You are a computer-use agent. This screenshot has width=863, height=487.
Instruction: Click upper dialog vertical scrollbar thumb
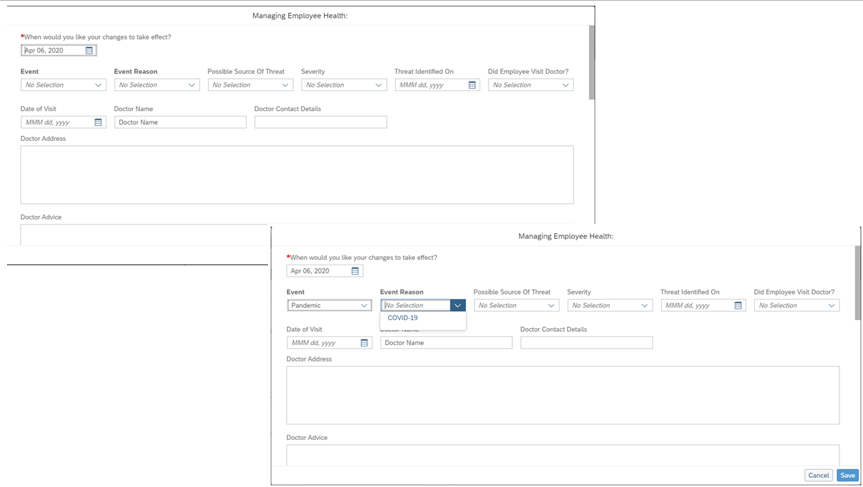point(592,62)
